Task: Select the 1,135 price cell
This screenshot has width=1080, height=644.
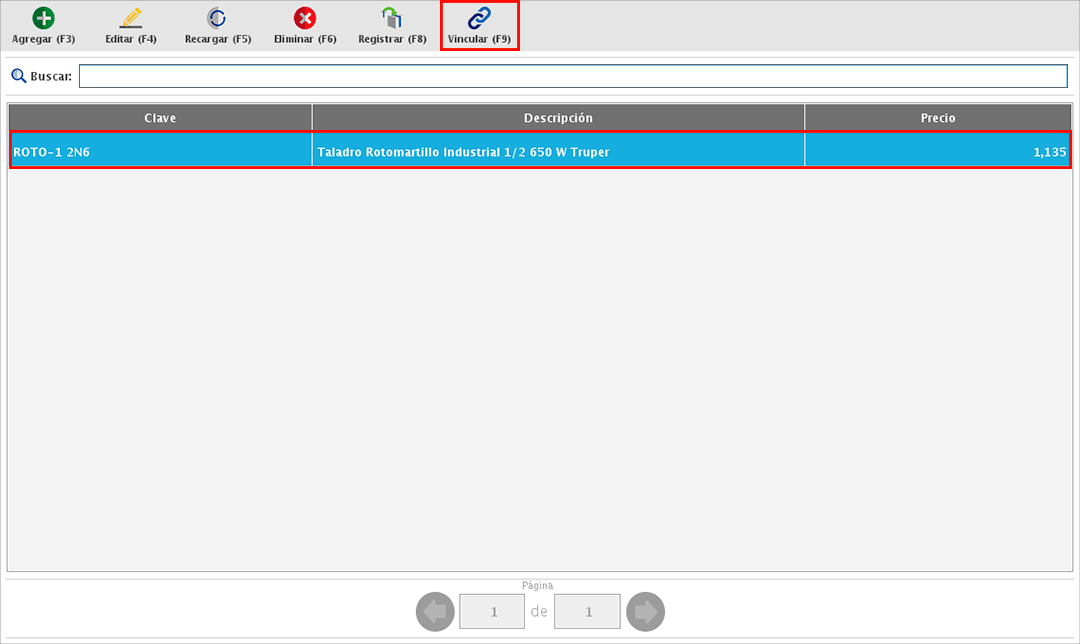Action: 1049,152
